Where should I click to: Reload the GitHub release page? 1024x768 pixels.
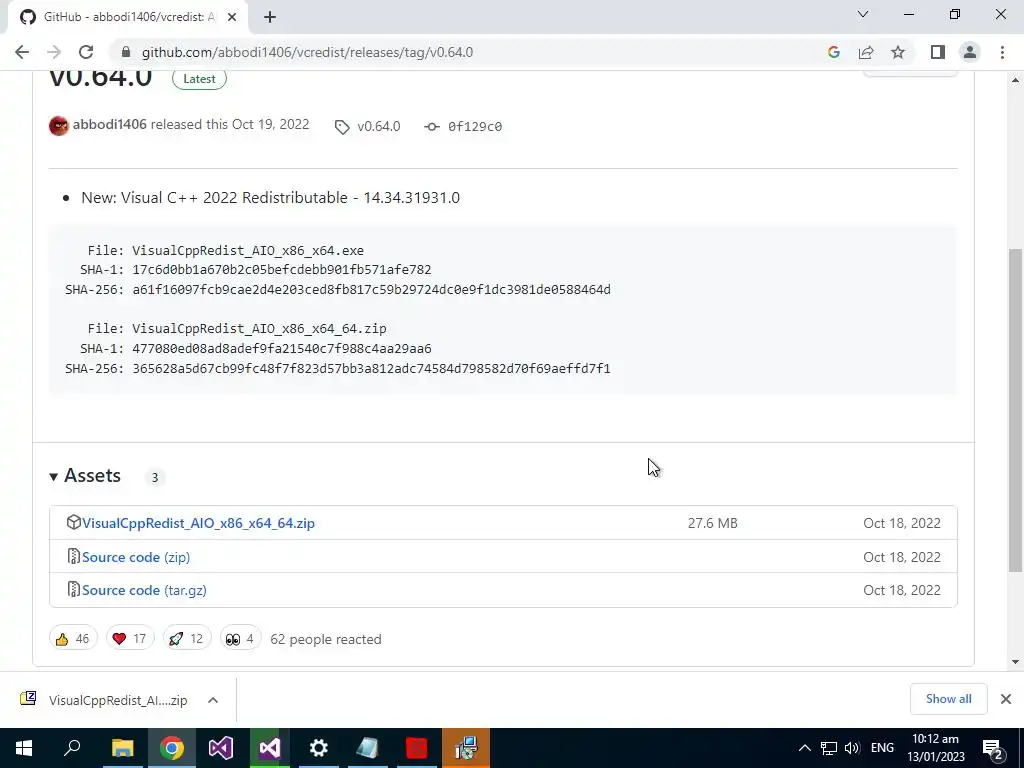(x=86, y=52)
